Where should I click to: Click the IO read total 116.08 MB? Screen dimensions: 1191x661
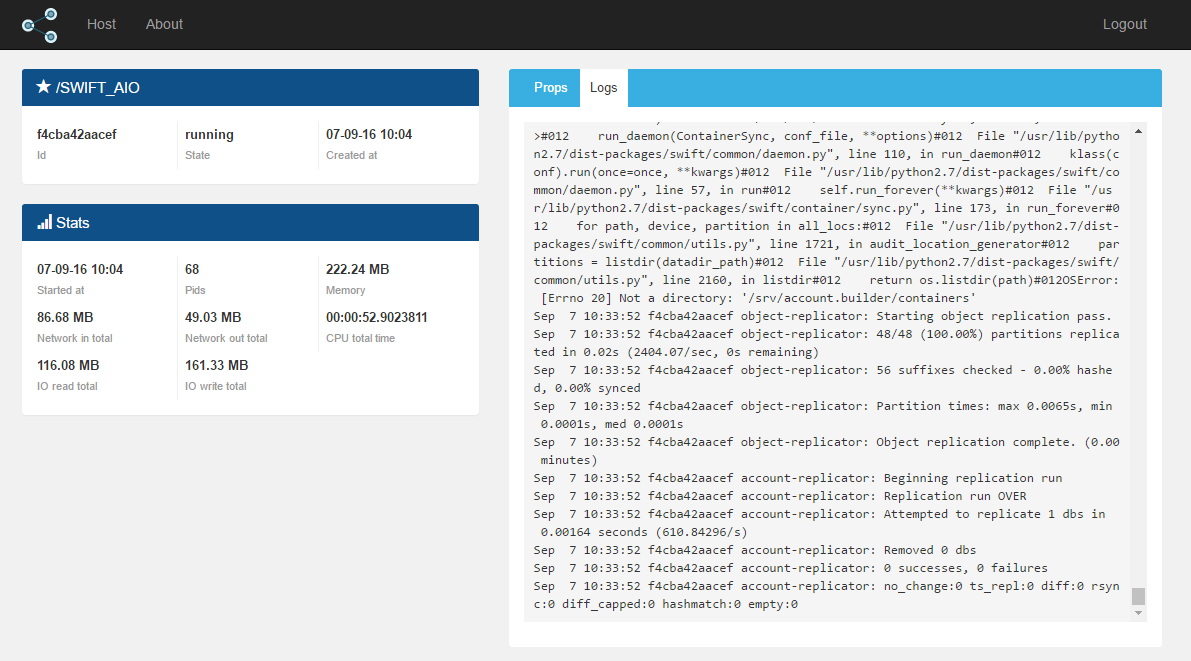click(68, 365)
